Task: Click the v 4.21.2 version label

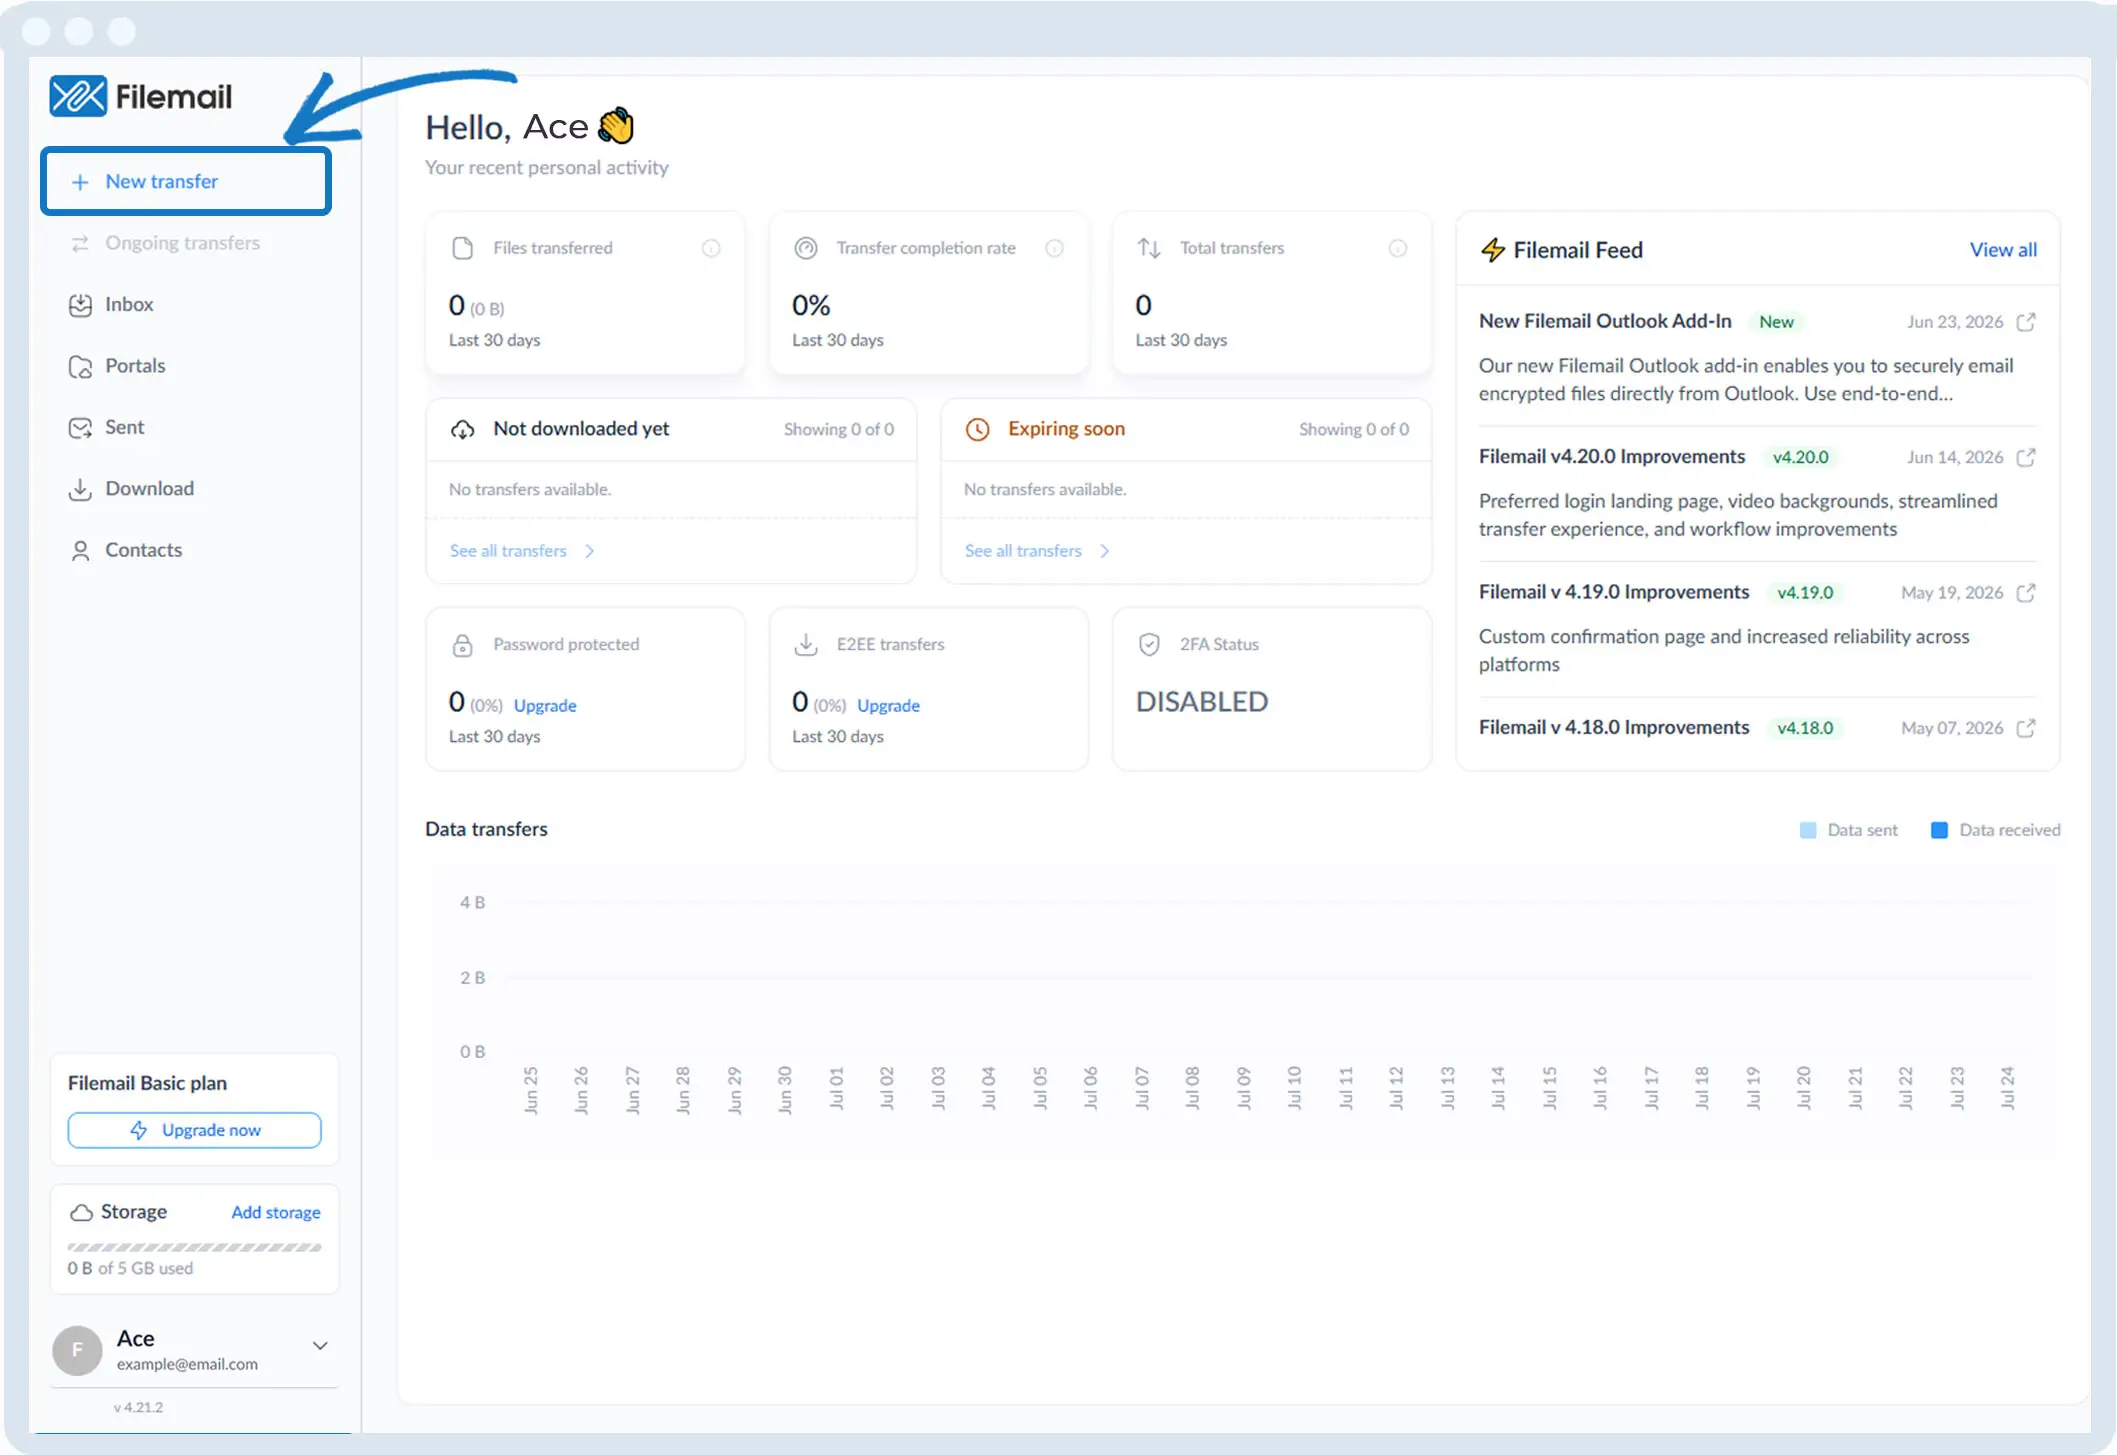Action: (138, 1407)
